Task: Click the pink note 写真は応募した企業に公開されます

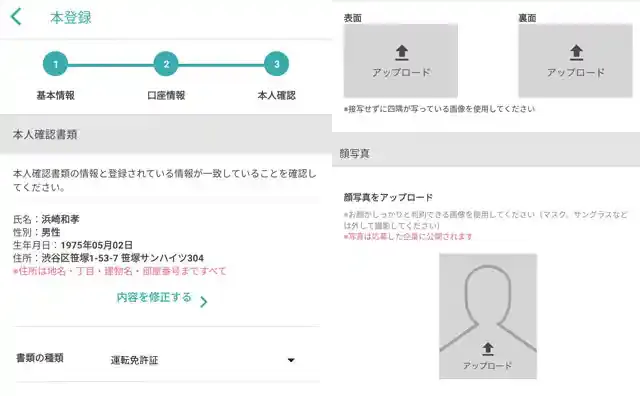Action: point(408,236)
